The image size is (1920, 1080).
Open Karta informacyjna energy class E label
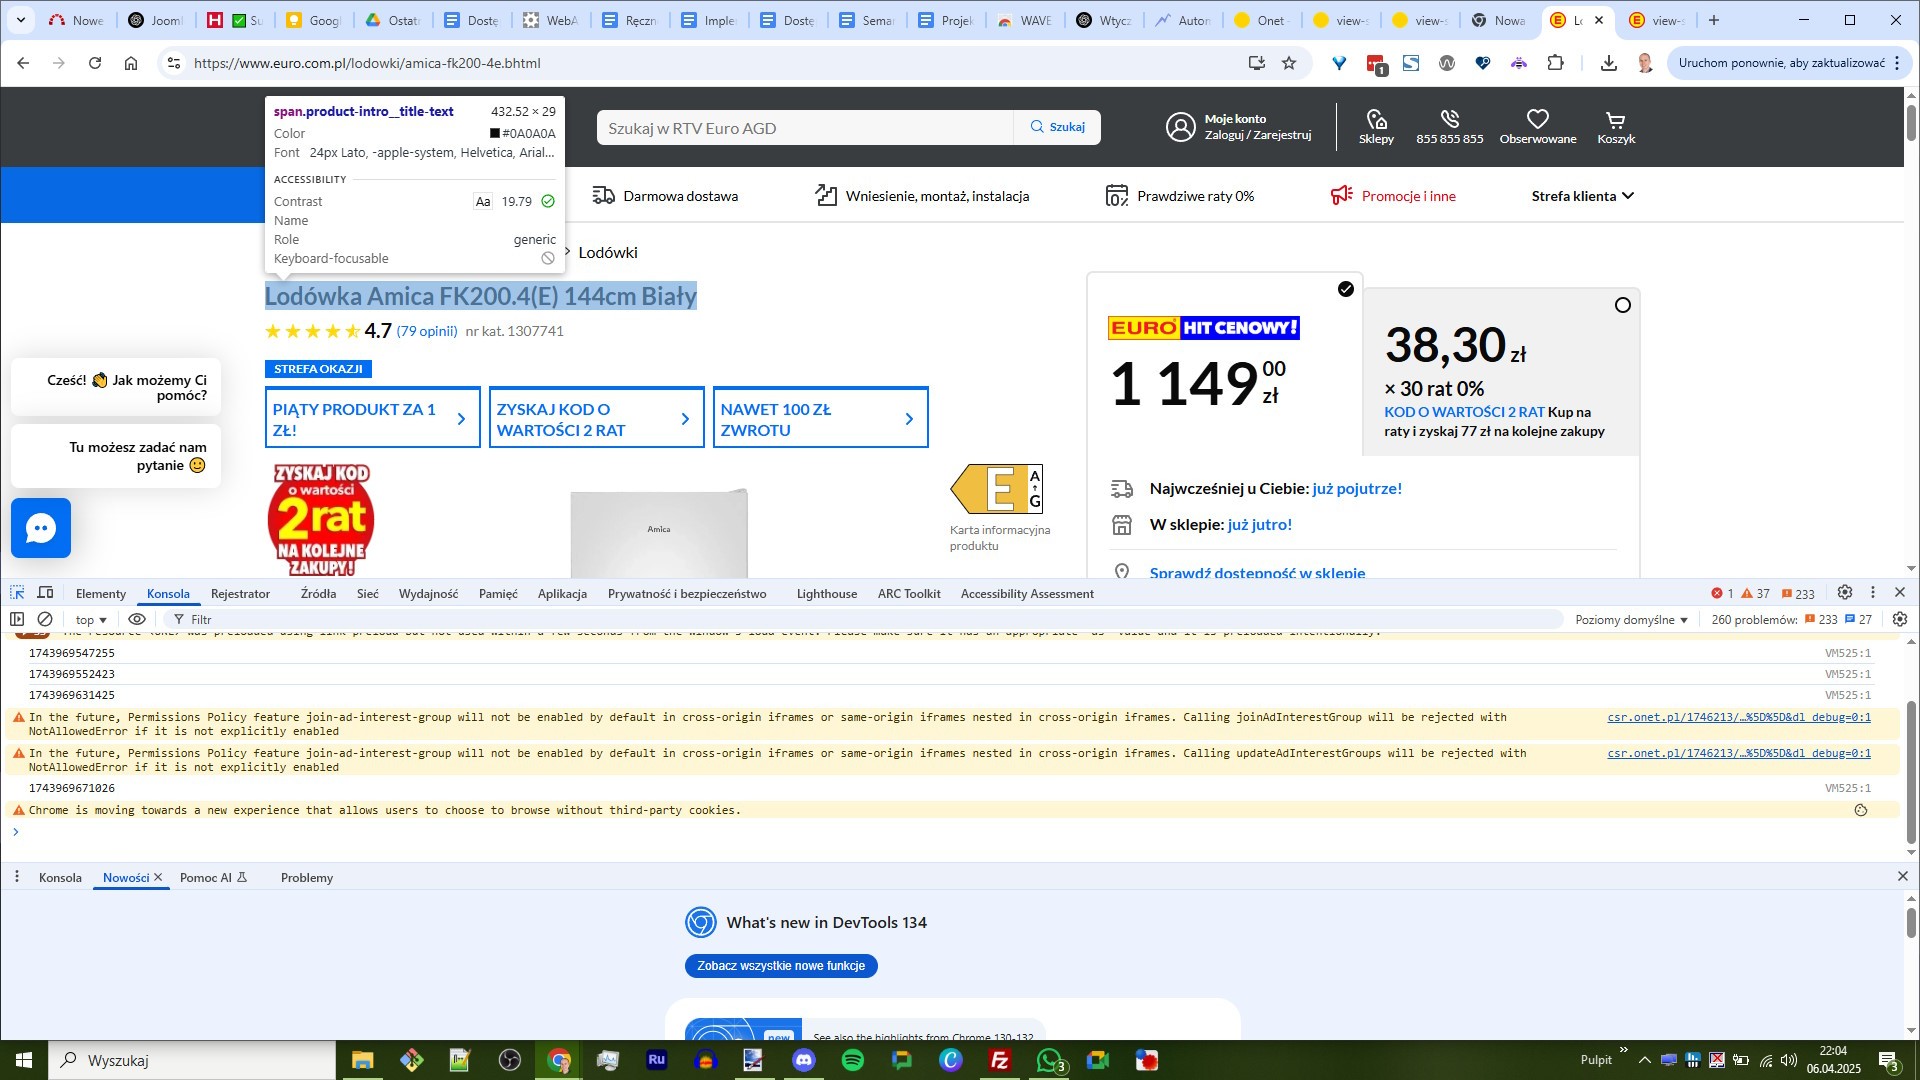coord(996,489)
